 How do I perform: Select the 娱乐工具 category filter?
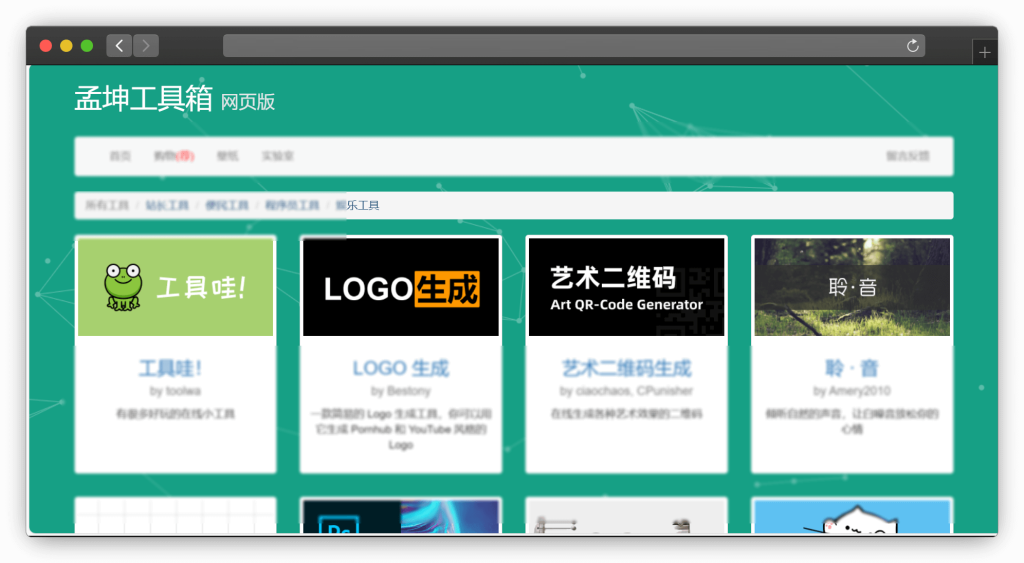point(357,205)
